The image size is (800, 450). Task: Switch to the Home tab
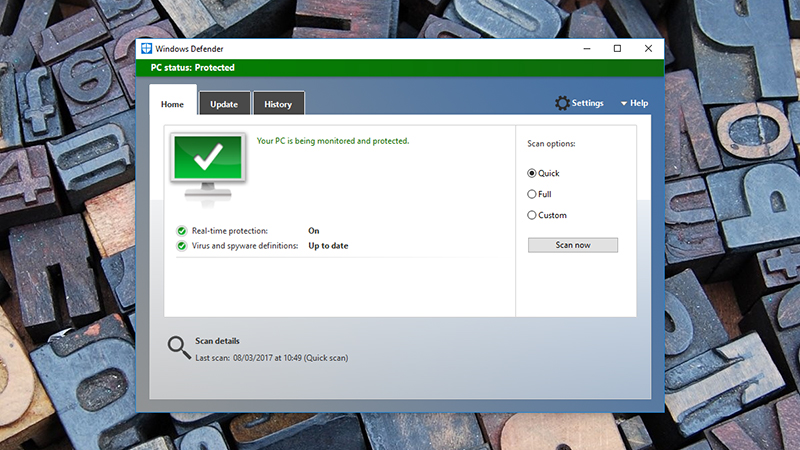[x=172, y=104]
